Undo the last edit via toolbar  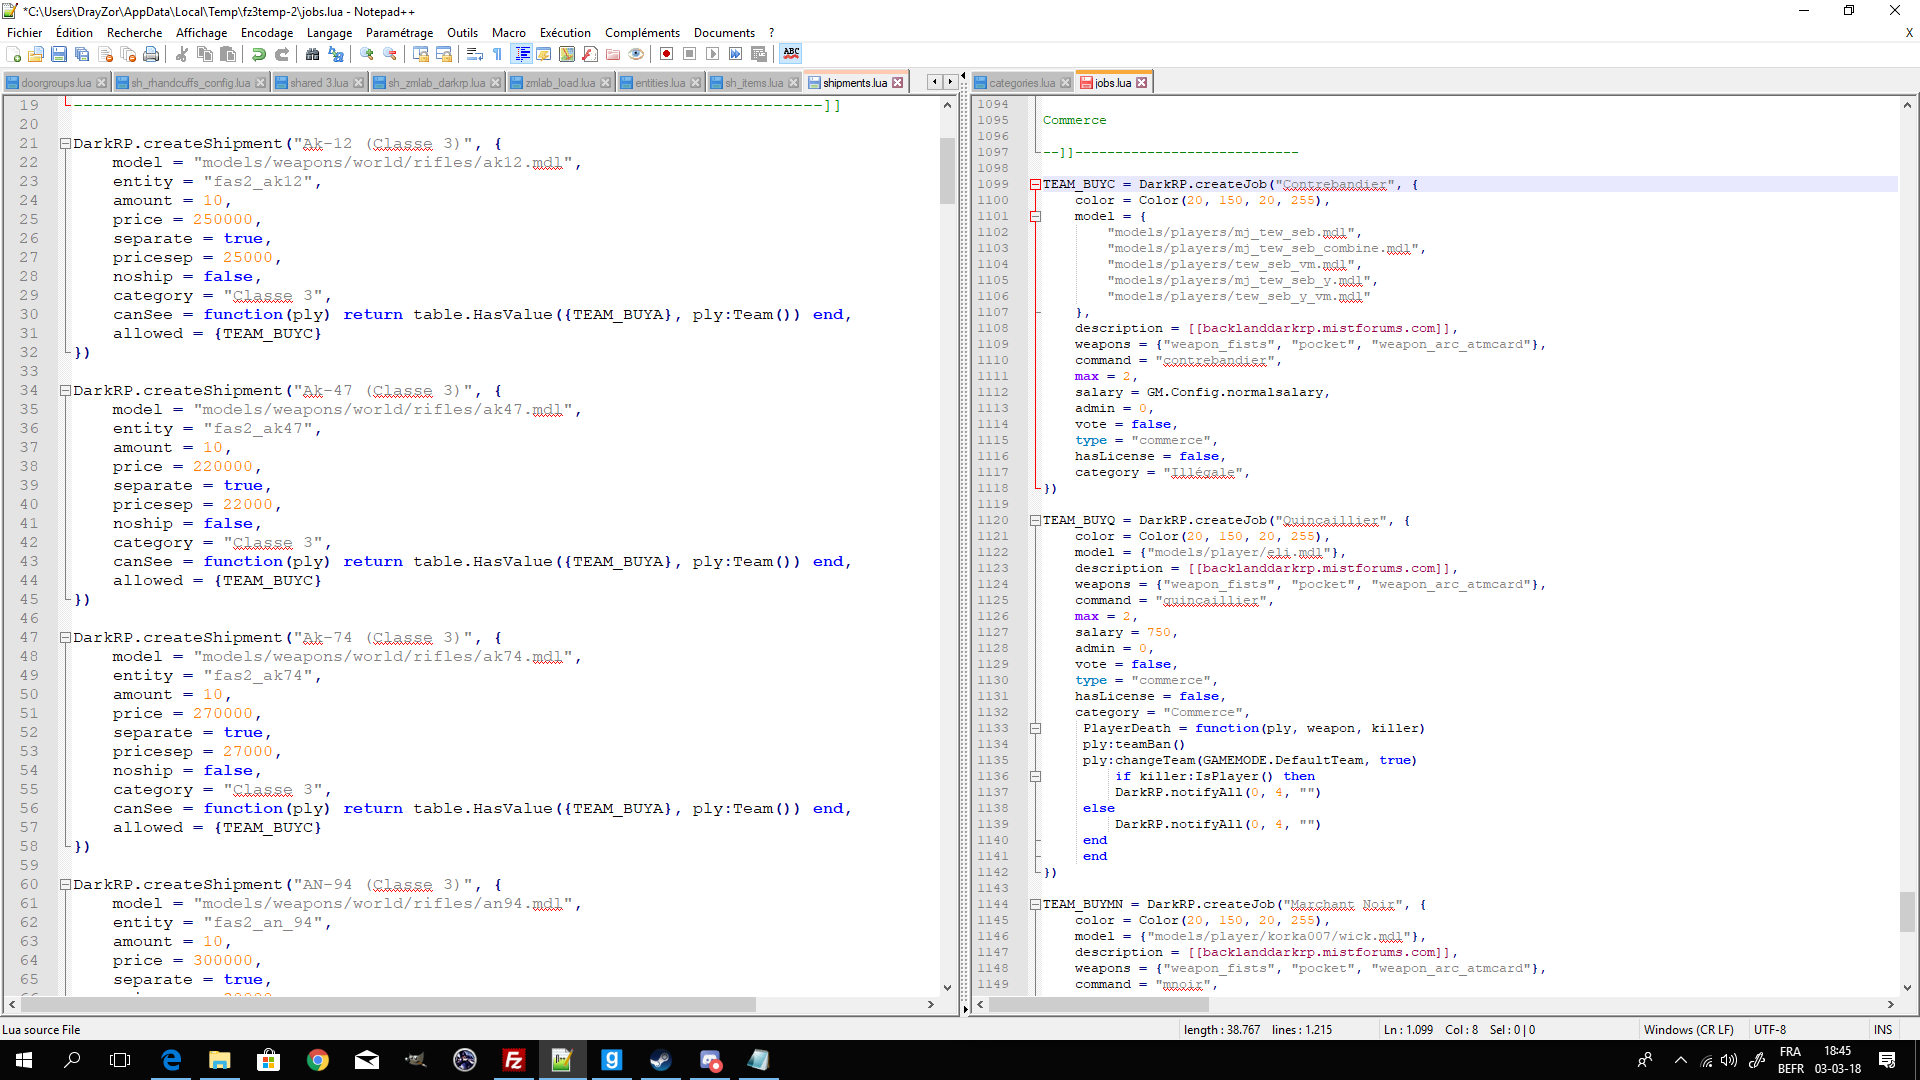(x=259, y=54)
